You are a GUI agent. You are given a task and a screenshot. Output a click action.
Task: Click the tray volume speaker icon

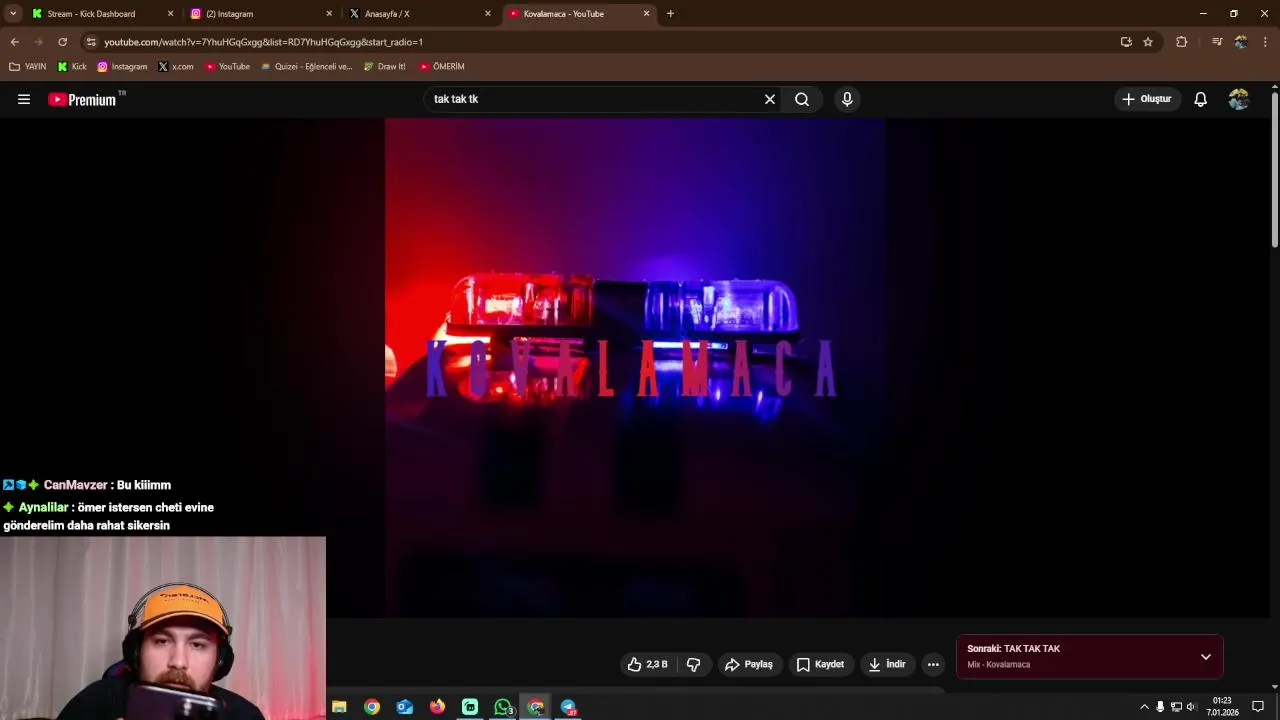click(1191, 707)
